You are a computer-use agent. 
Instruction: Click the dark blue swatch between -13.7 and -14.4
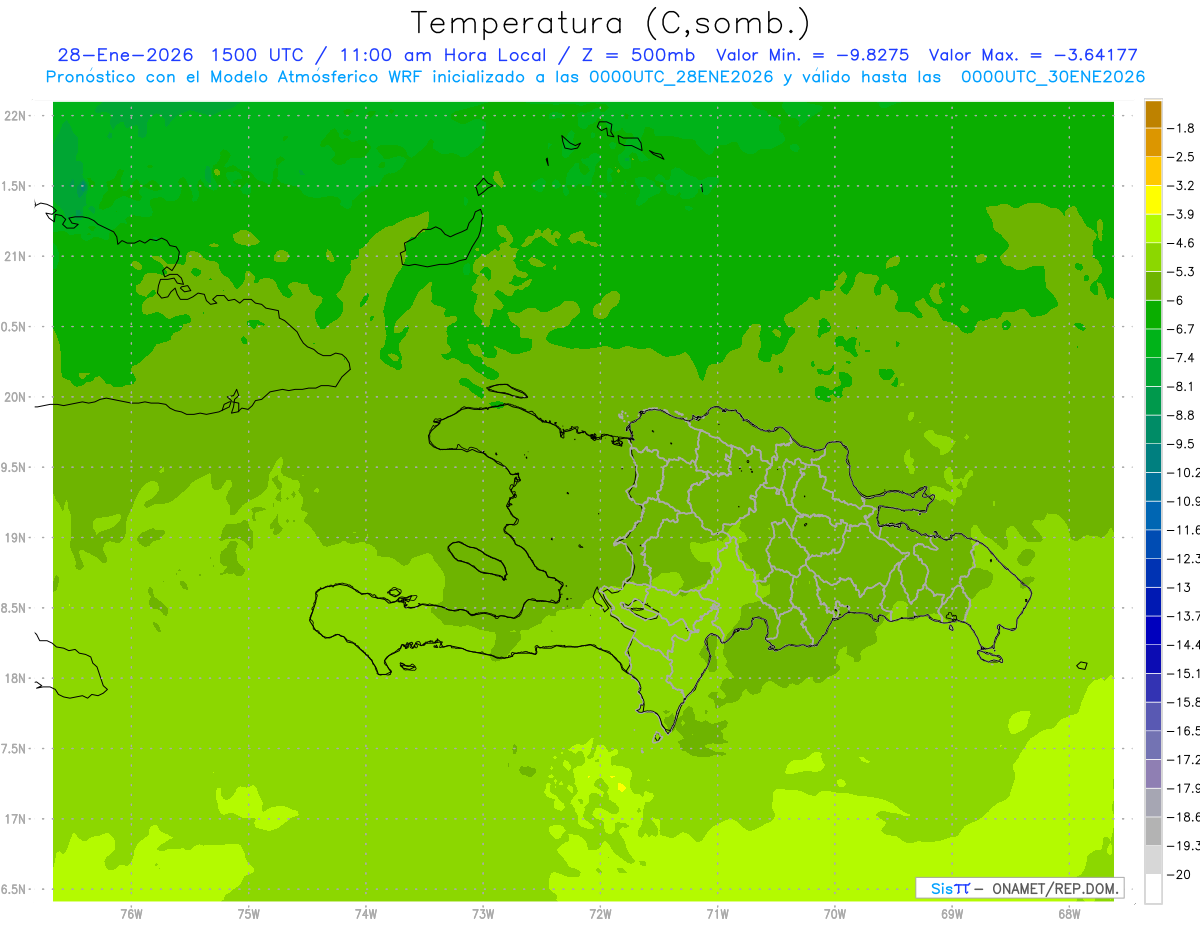point(1153,630)
